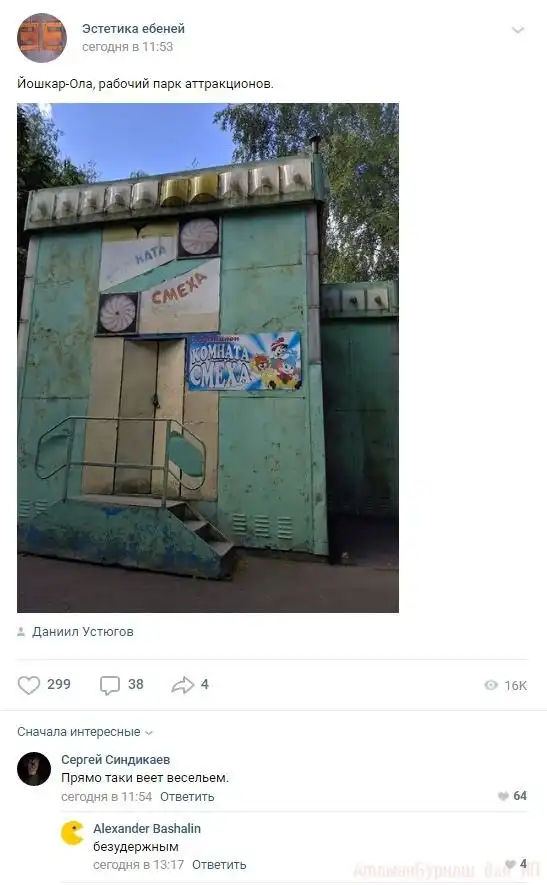This screenshot has height=885, width=547.
Task: Open the Эстетика ебеней group avatar
Action: tap(42, 38)
